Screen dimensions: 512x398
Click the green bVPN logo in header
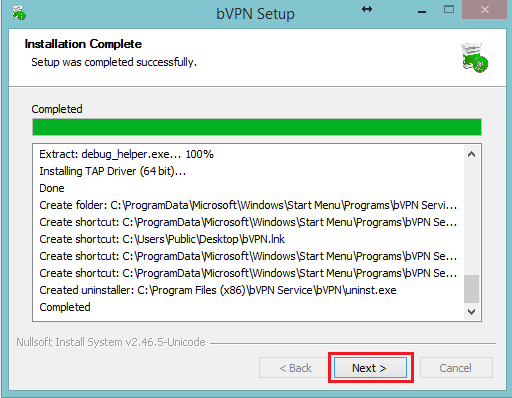(x=474, y=57)
